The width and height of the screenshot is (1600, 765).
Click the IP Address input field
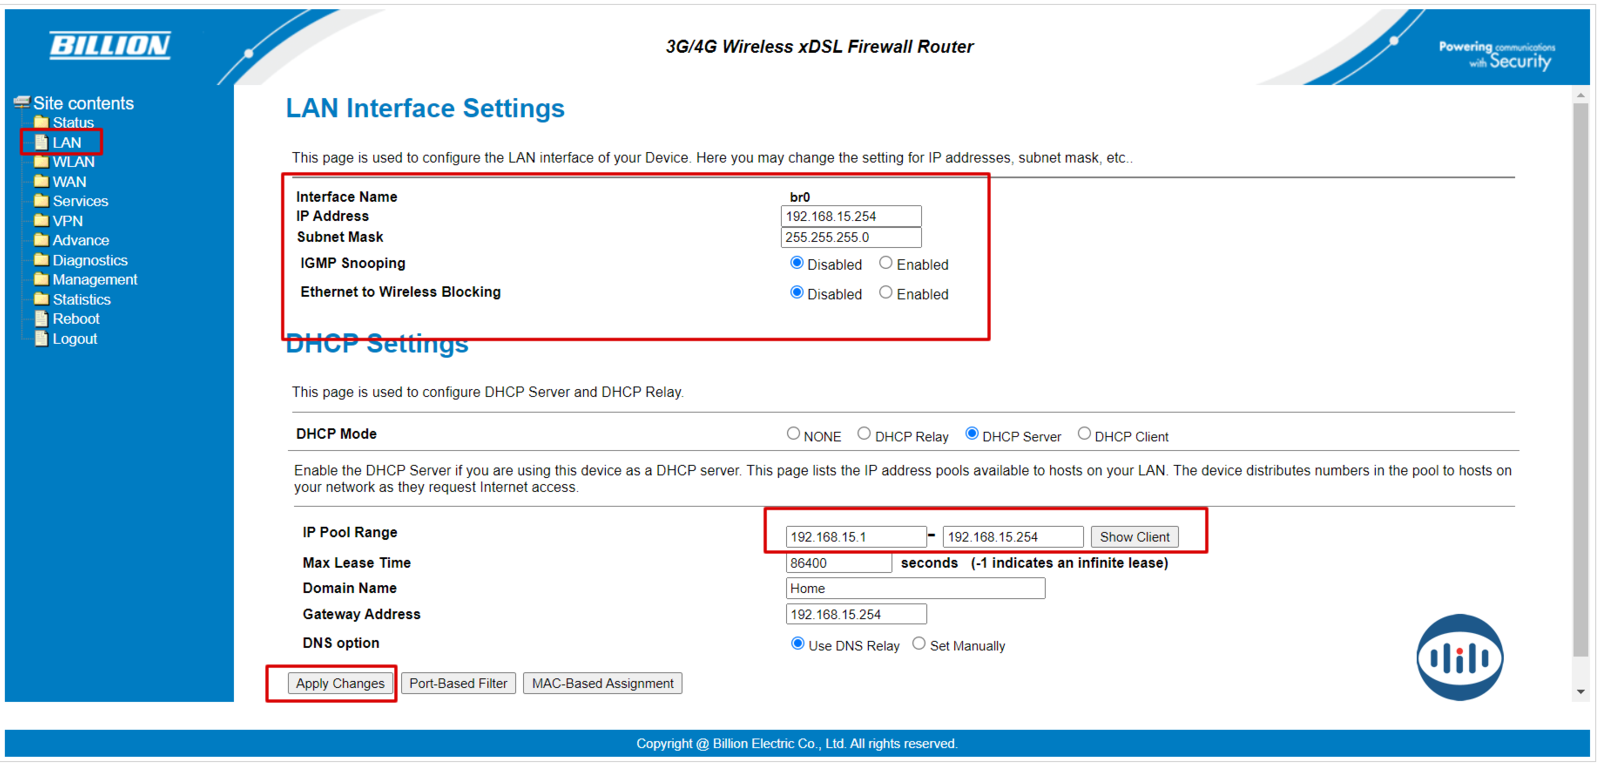[850, 216]
